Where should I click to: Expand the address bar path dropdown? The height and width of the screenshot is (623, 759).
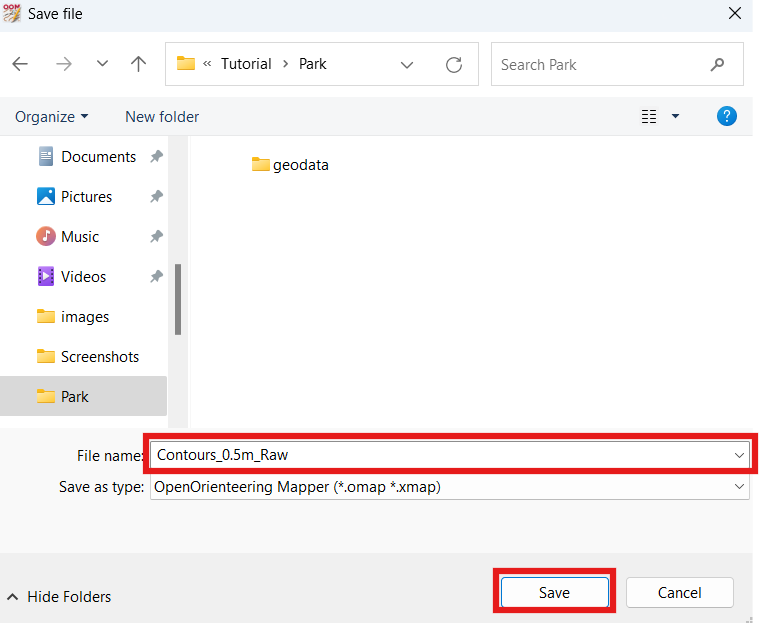click(407, 64)
